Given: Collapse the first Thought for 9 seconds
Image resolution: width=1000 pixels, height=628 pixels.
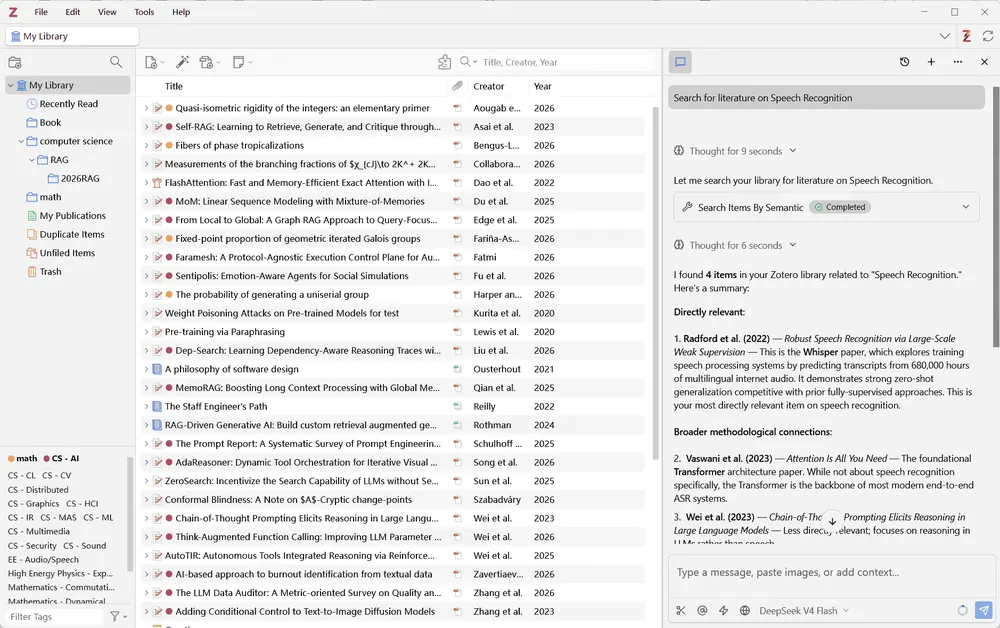Looking at the screenshot, I should click(x=735, y=151).
